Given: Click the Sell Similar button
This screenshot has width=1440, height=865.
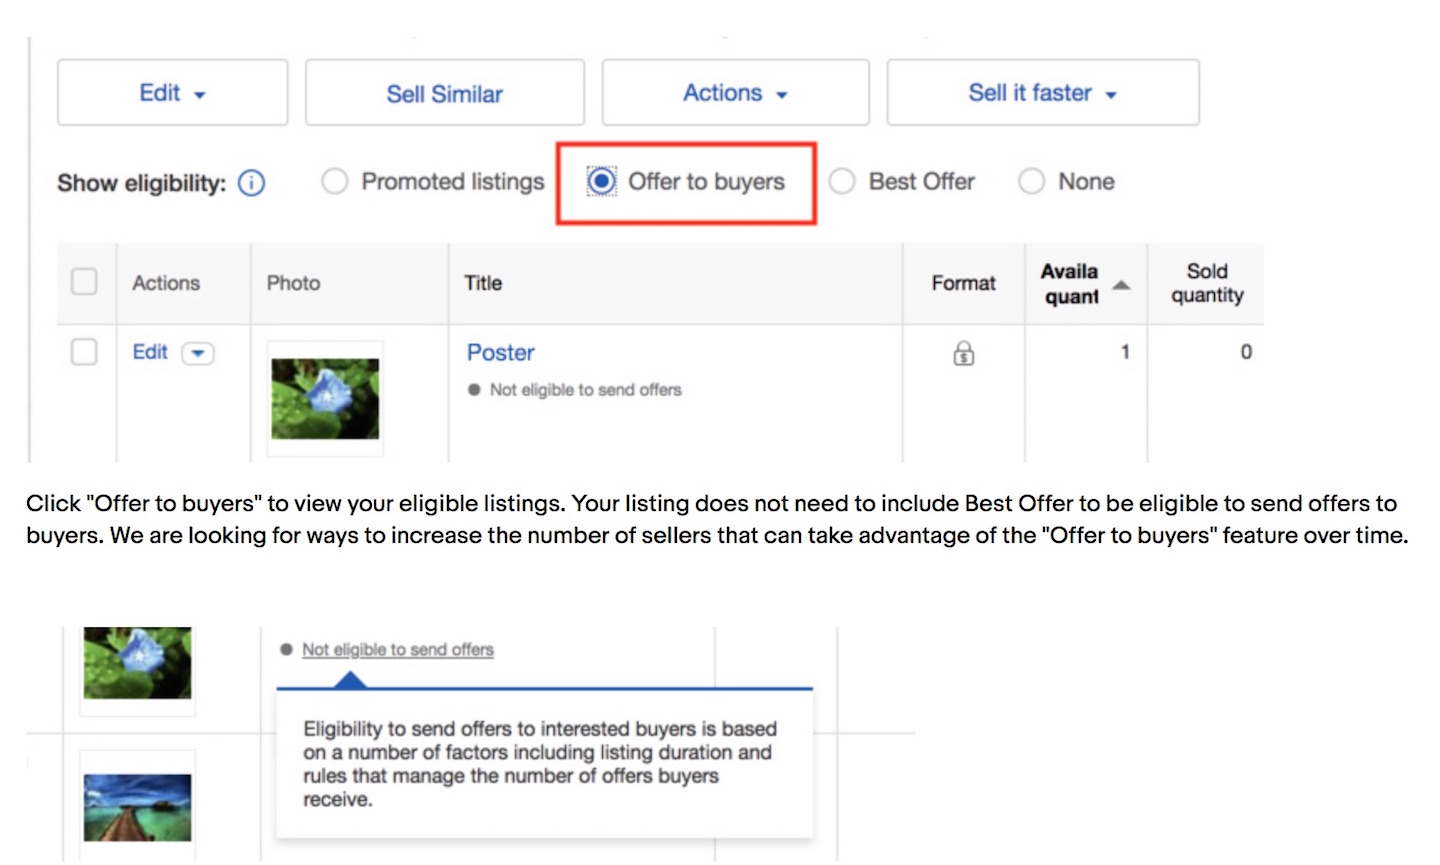Looking at the screenshot, I should (445, 93).
